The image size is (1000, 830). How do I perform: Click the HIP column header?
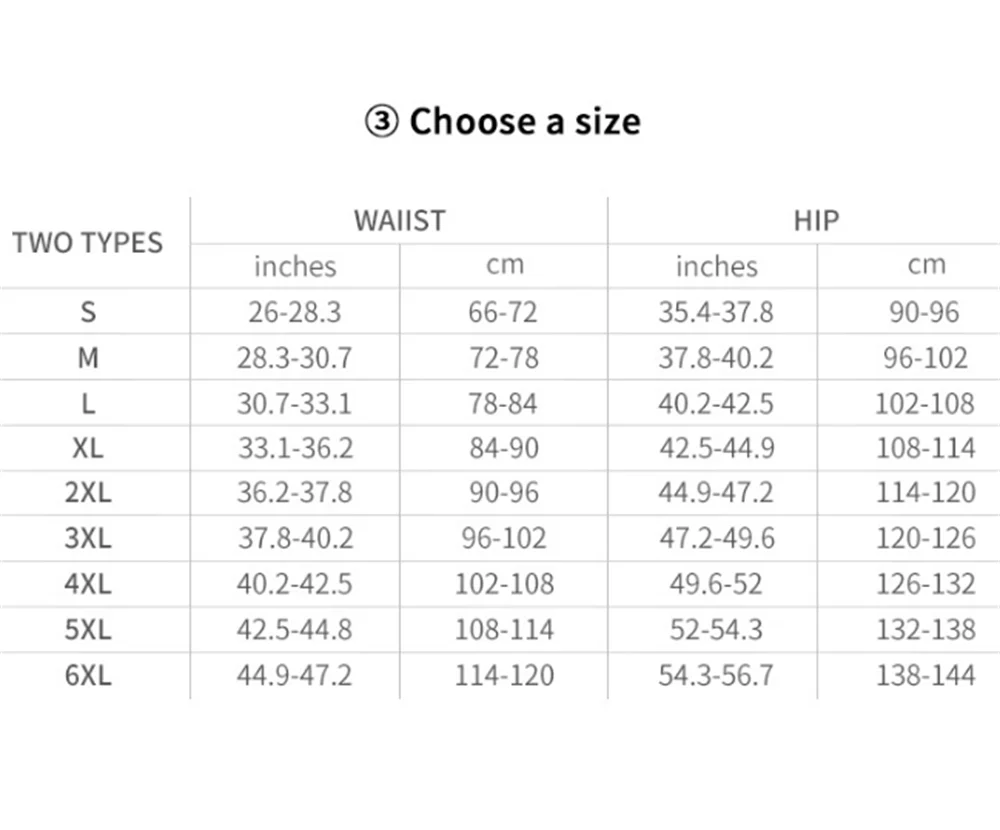816,221
